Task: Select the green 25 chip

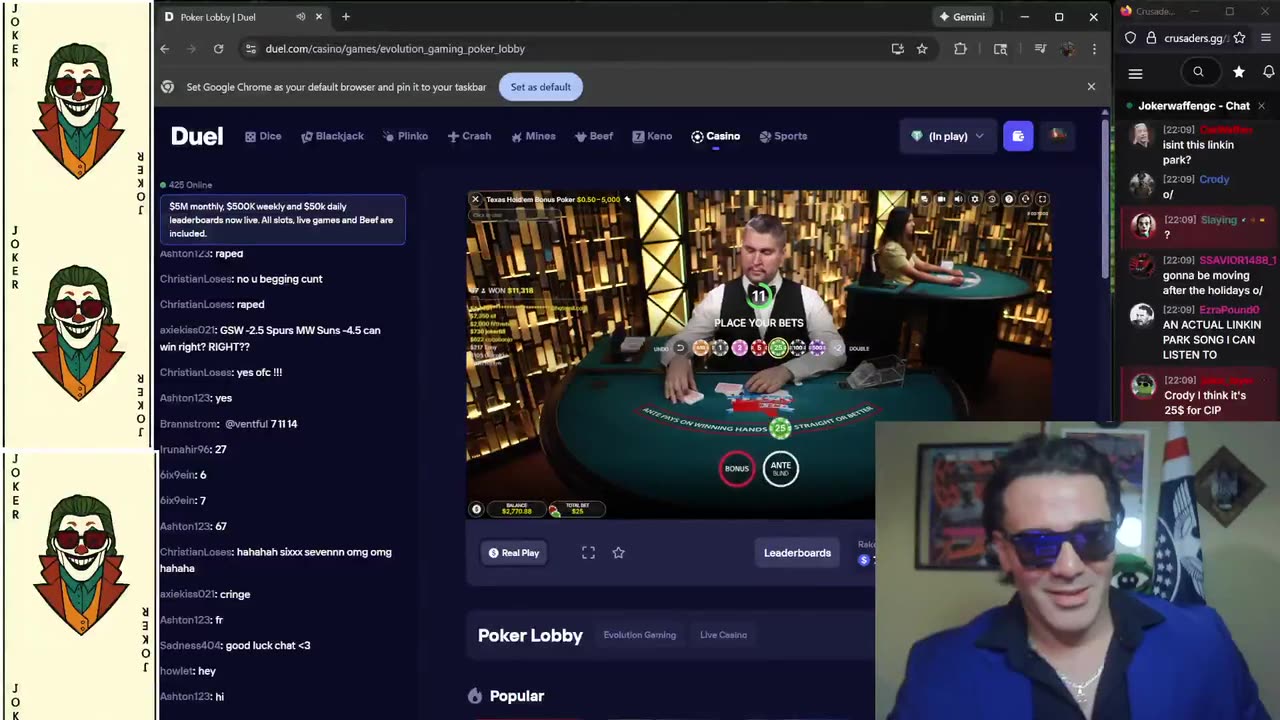Action: pos(778,348)
